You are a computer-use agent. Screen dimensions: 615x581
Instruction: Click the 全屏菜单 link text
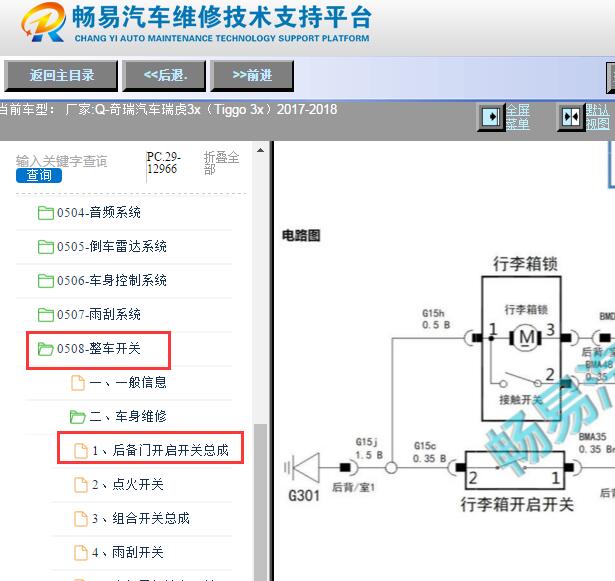tap(518, 117)
